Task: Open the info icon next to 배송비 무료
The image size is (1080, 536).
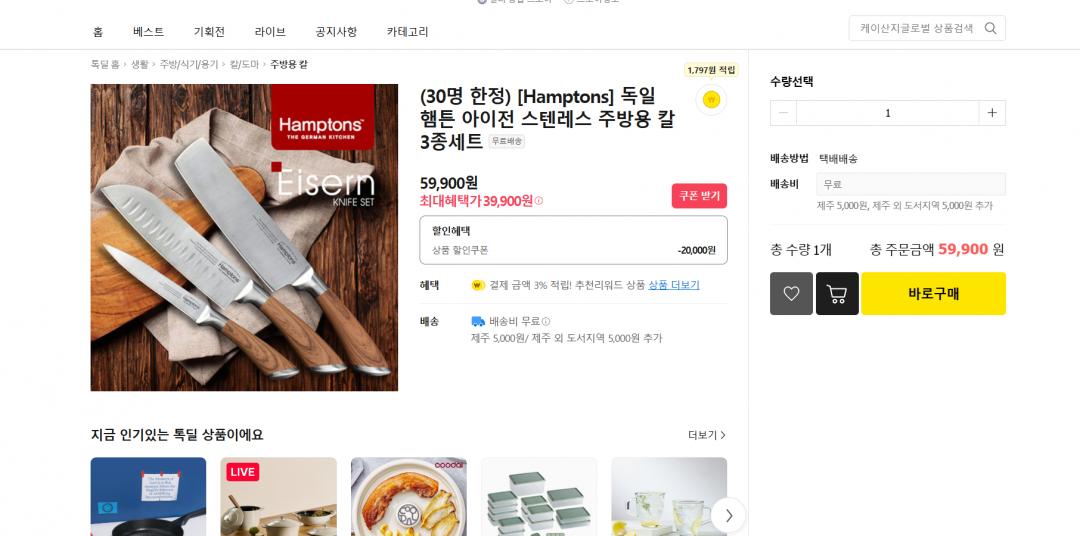Action: (x=546, y=321)
